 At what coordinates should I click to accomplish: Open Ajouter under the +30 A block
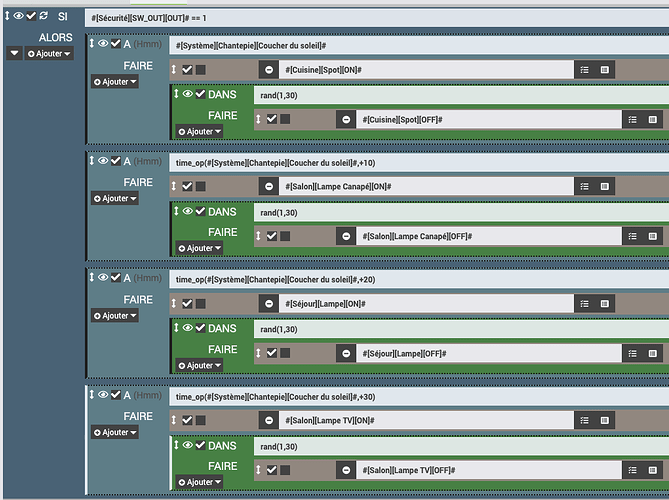115,432
